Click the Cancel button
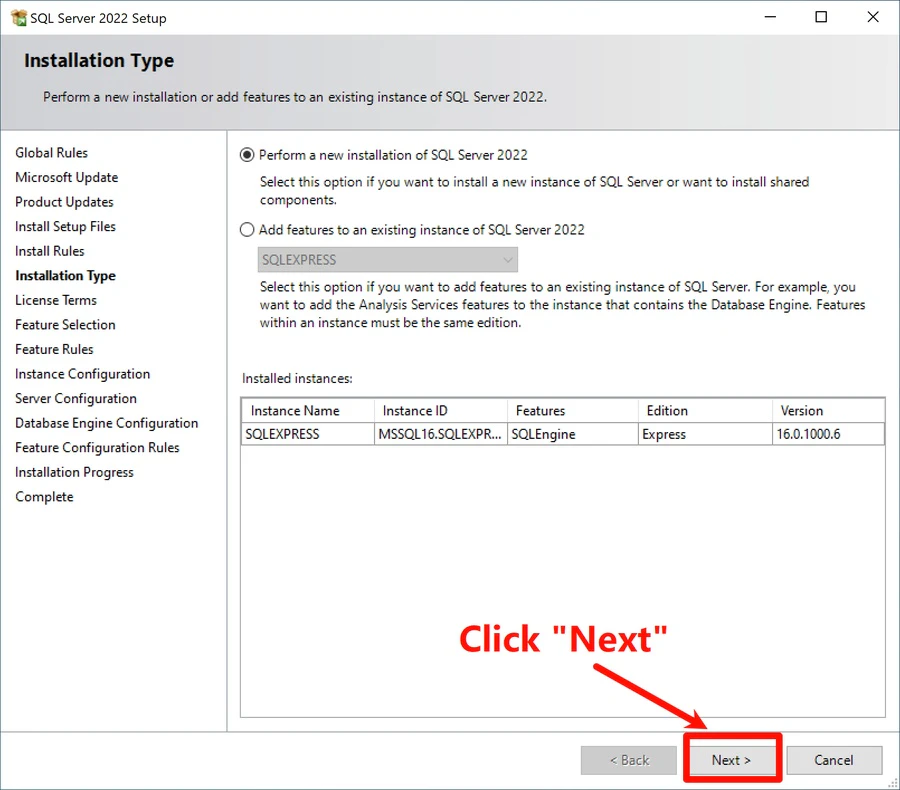900x790 pixels. [834, 760]
